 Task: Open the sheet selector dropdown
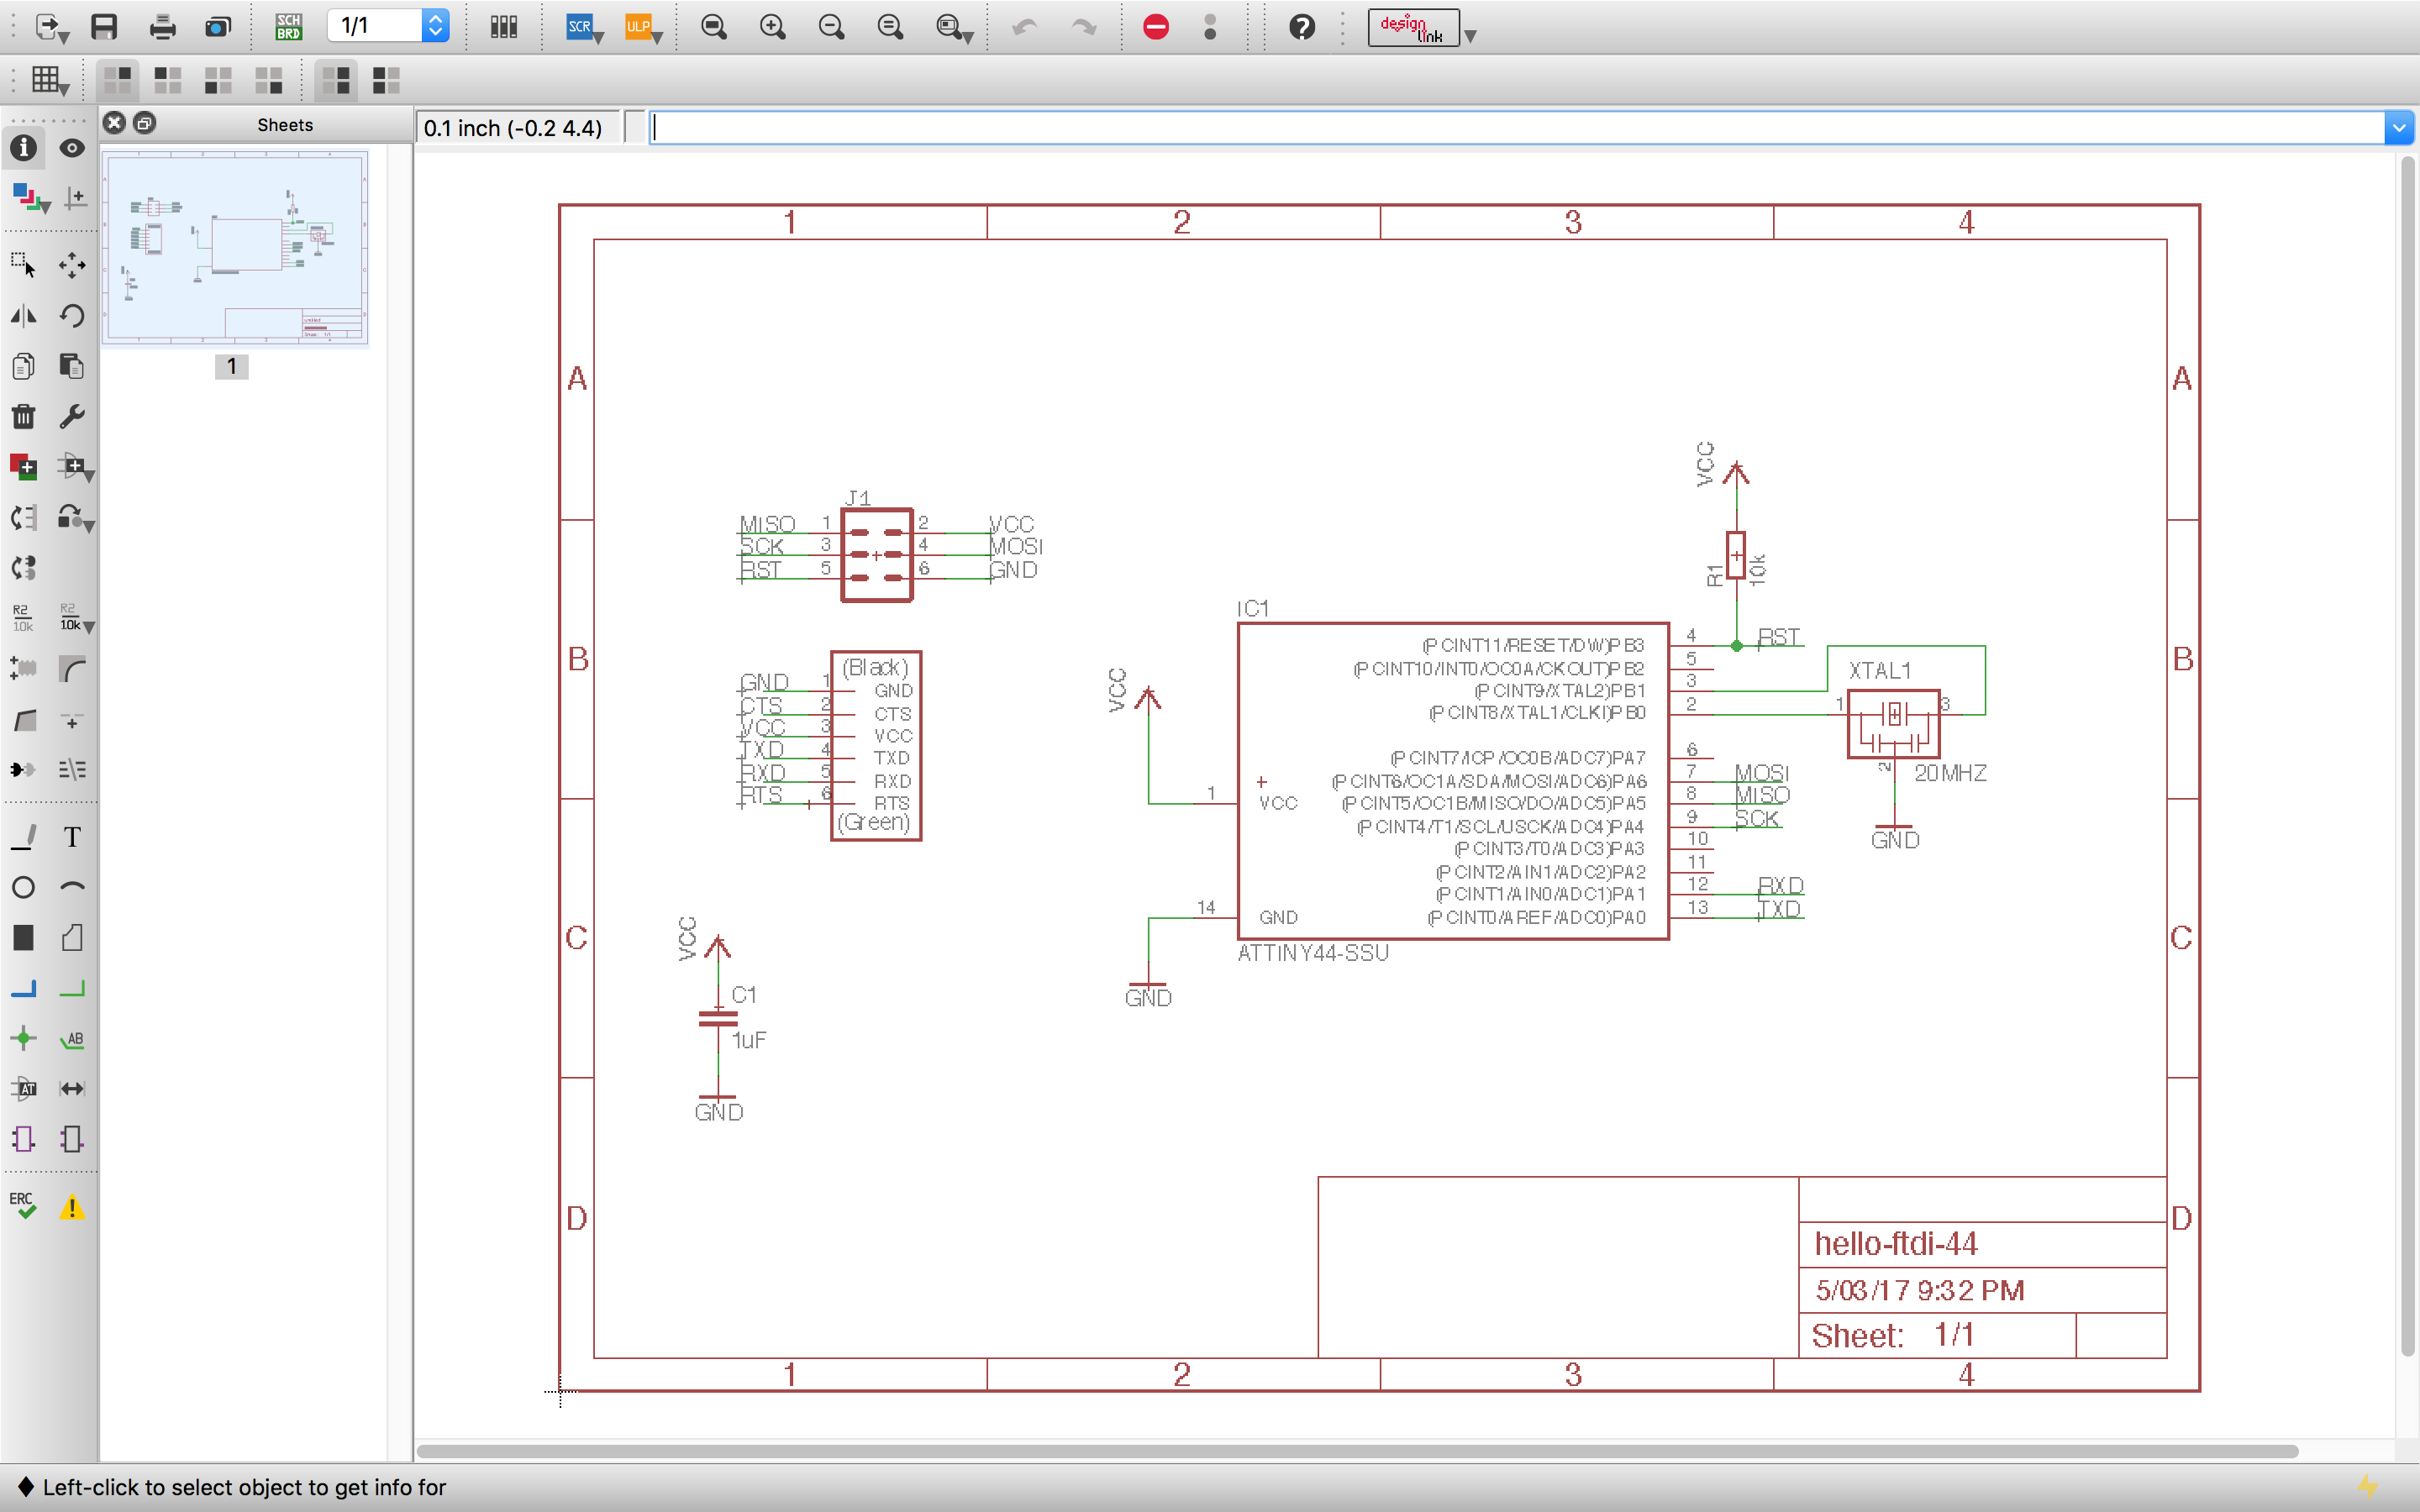tap(435, 27)
